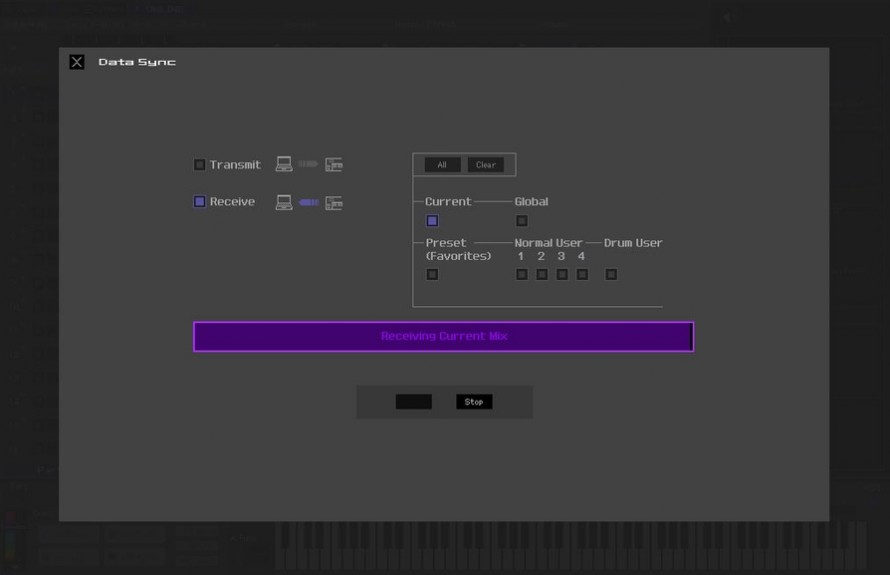The image size is (890, 575).
Task: Enable the Normal User 3 checkbox
Action: (562, 275)
